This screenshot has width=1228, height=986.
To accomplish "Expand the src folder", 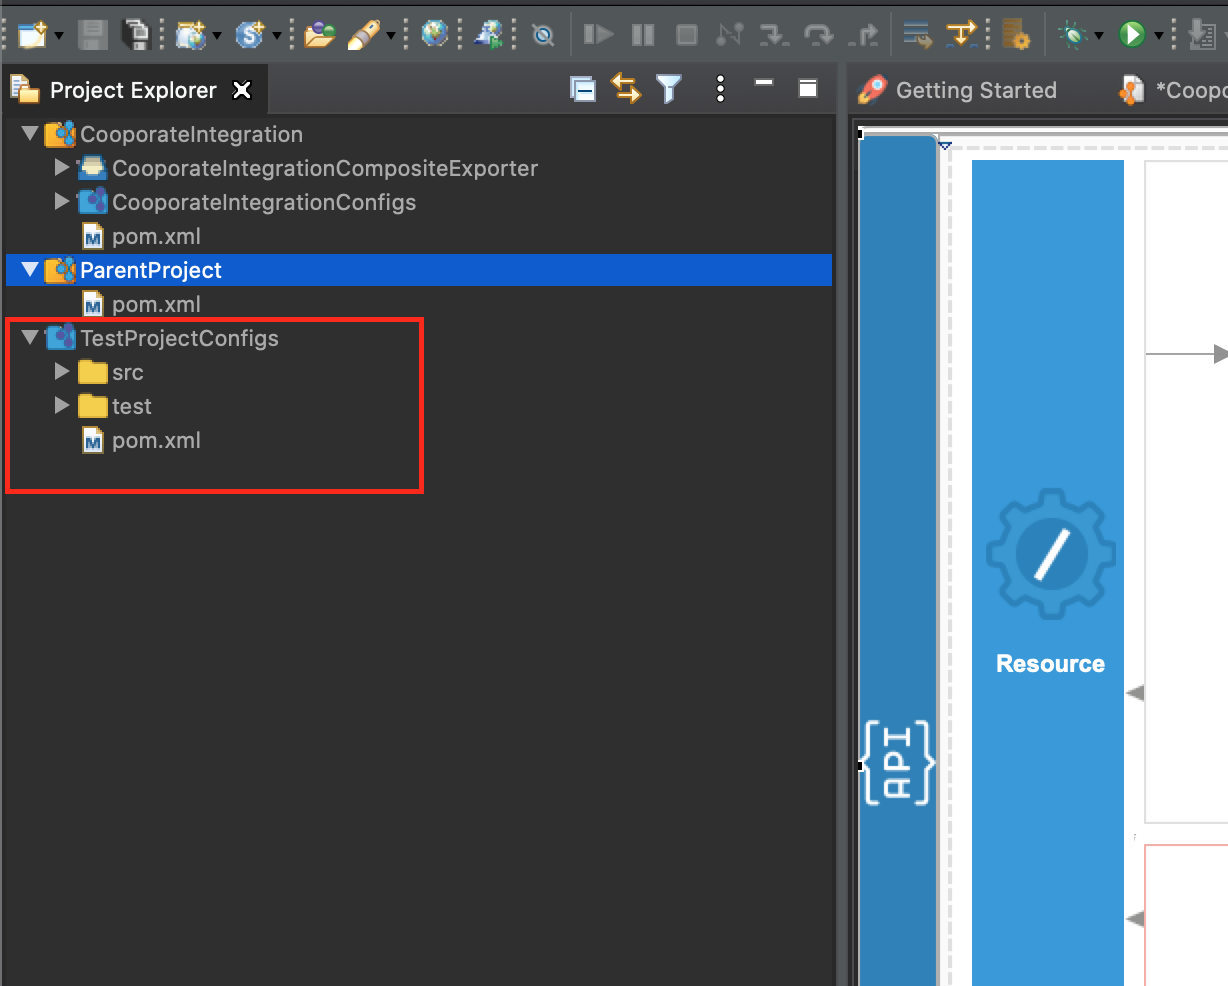I will pos(62,372).
